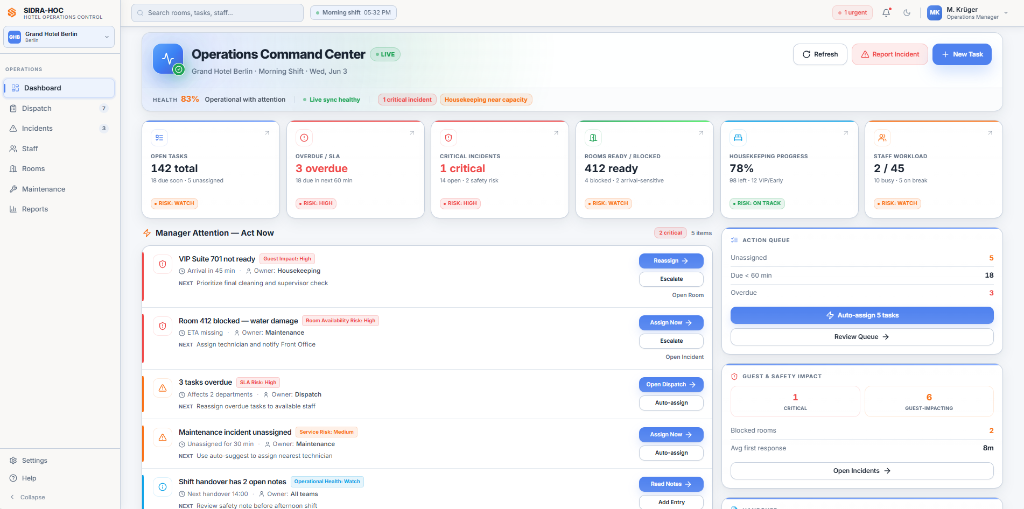Viewport: 1024px width, 509px height.
Task: Click Report Incident button
Action: (x=889, y=54)
